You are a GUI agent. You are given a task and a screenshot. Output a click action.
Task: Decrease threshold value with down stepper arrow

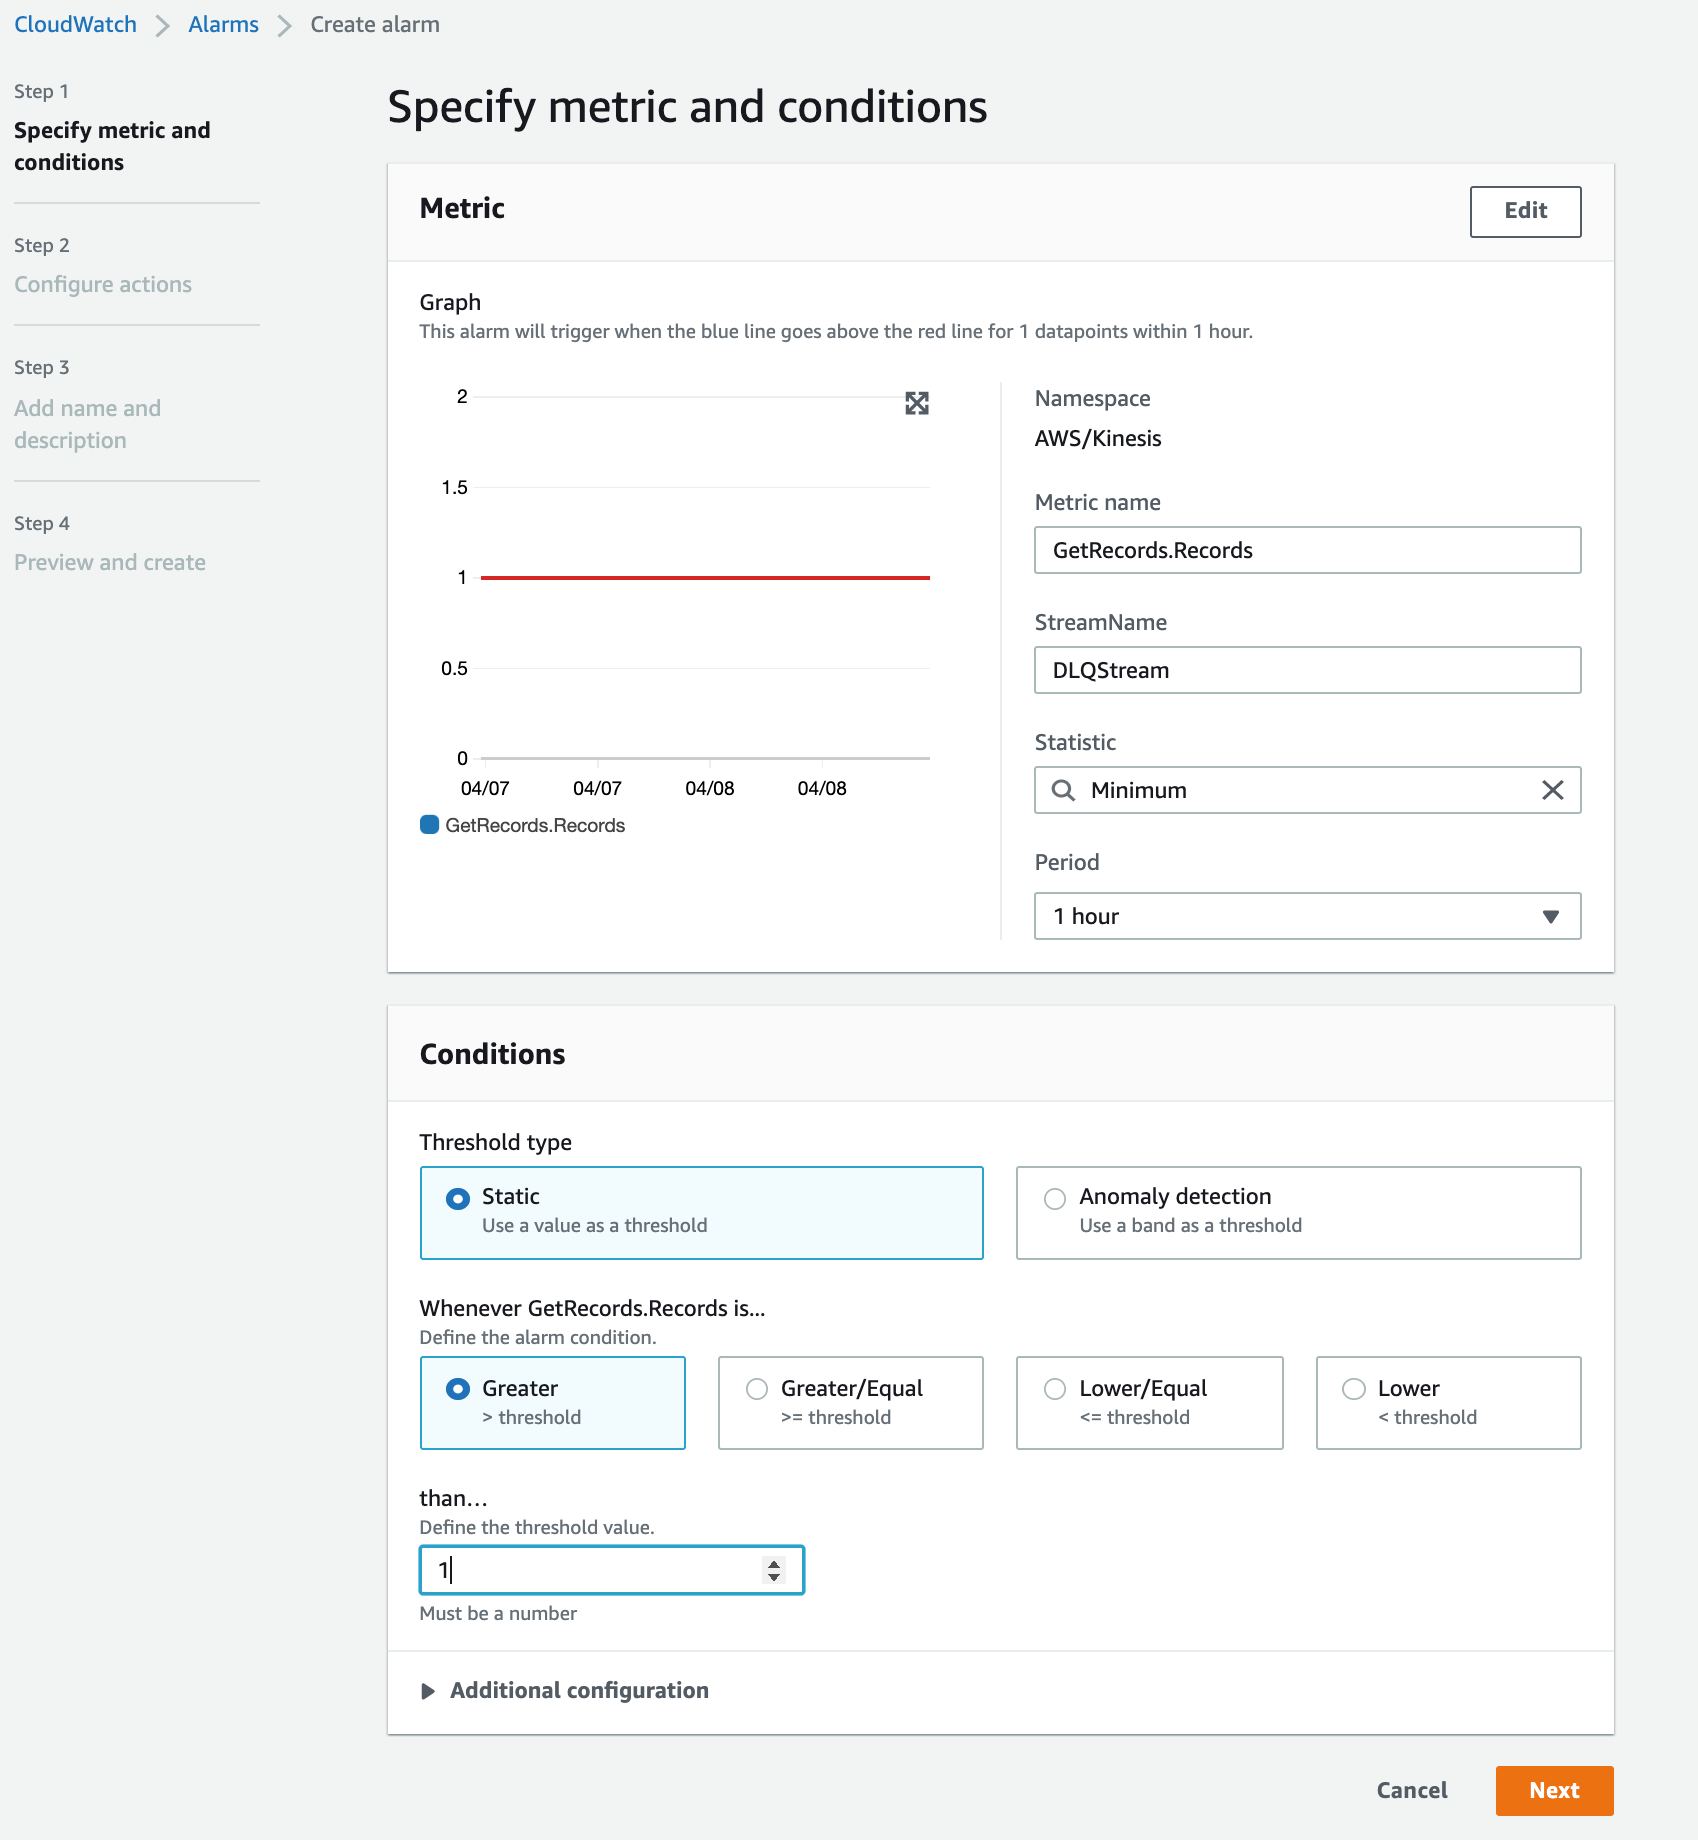coord(774,1578)
